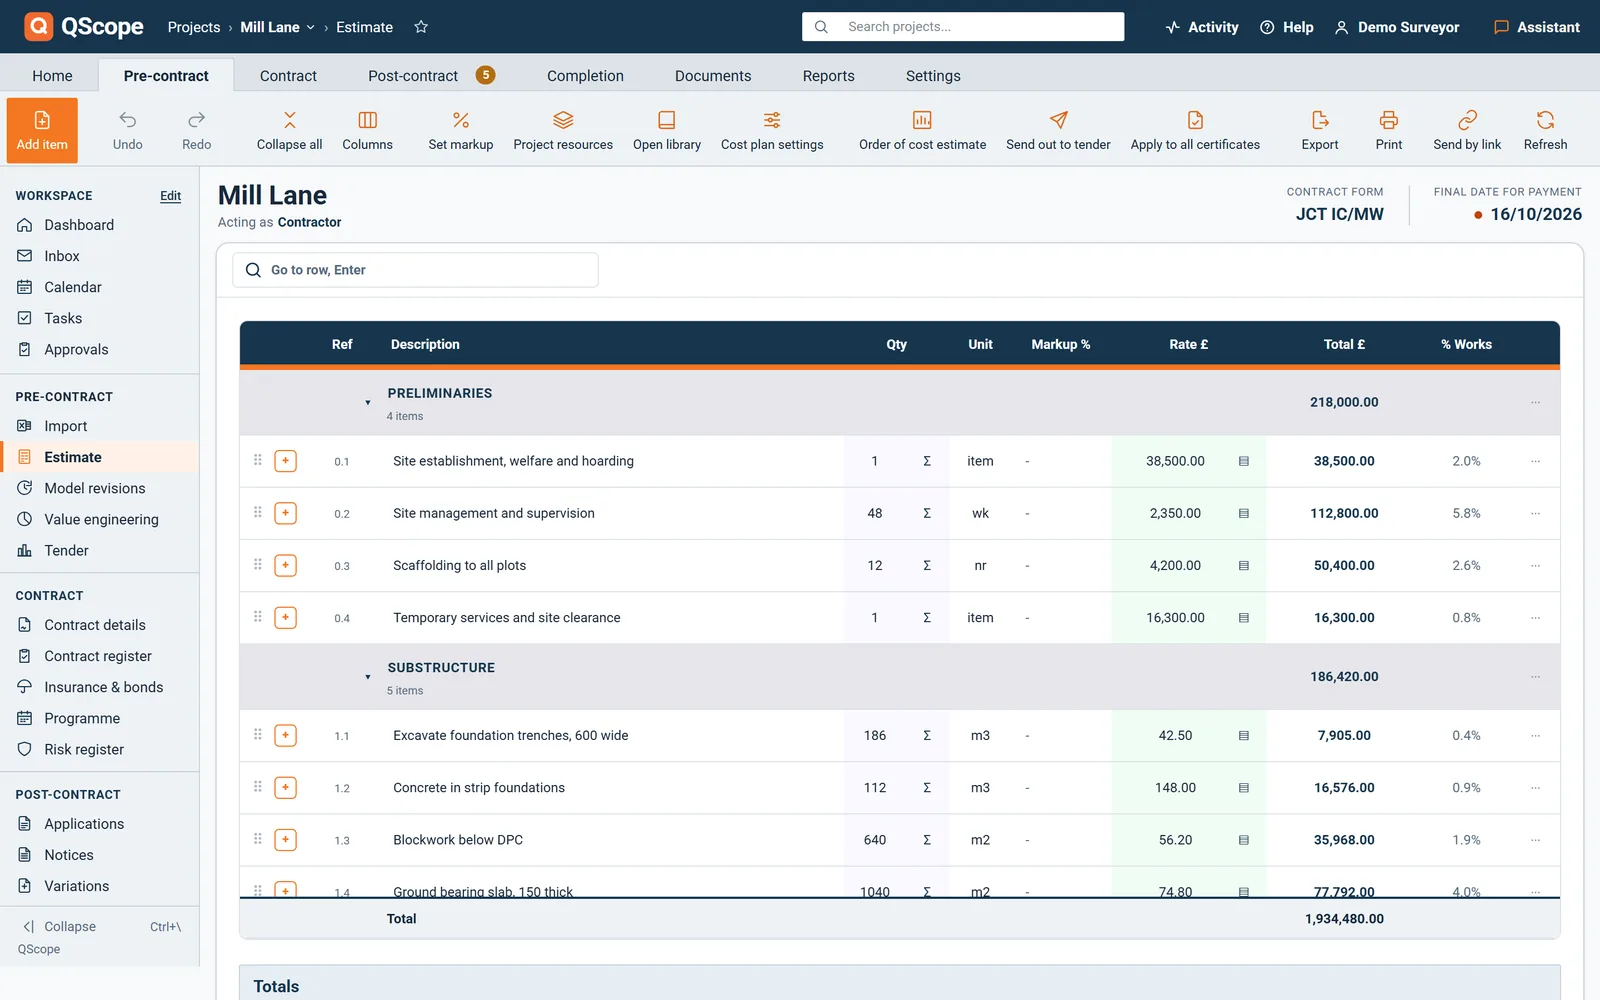Print the estimate
The width and height of the screenshot is (1600, 1000).
[1389, 130]
